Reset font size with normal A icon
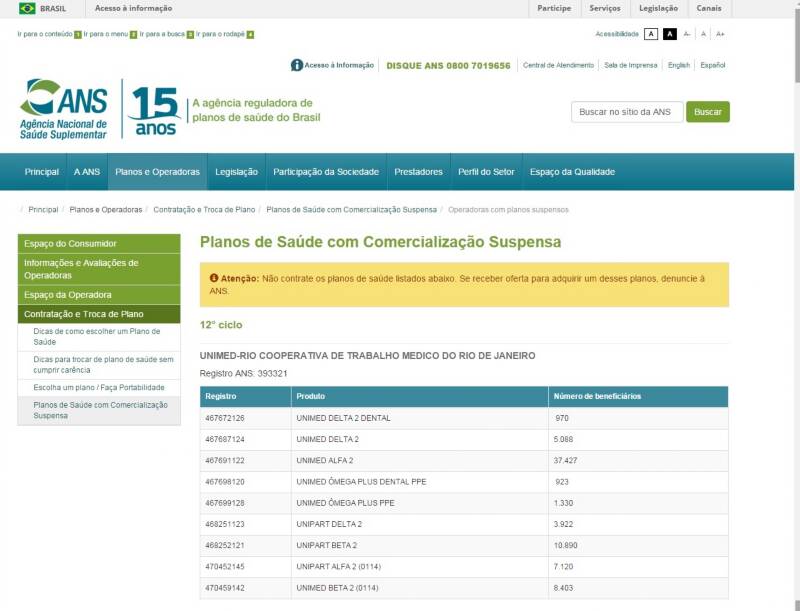Image resolution: width=800 pixels, height=611 pixels. pos(703,34)
